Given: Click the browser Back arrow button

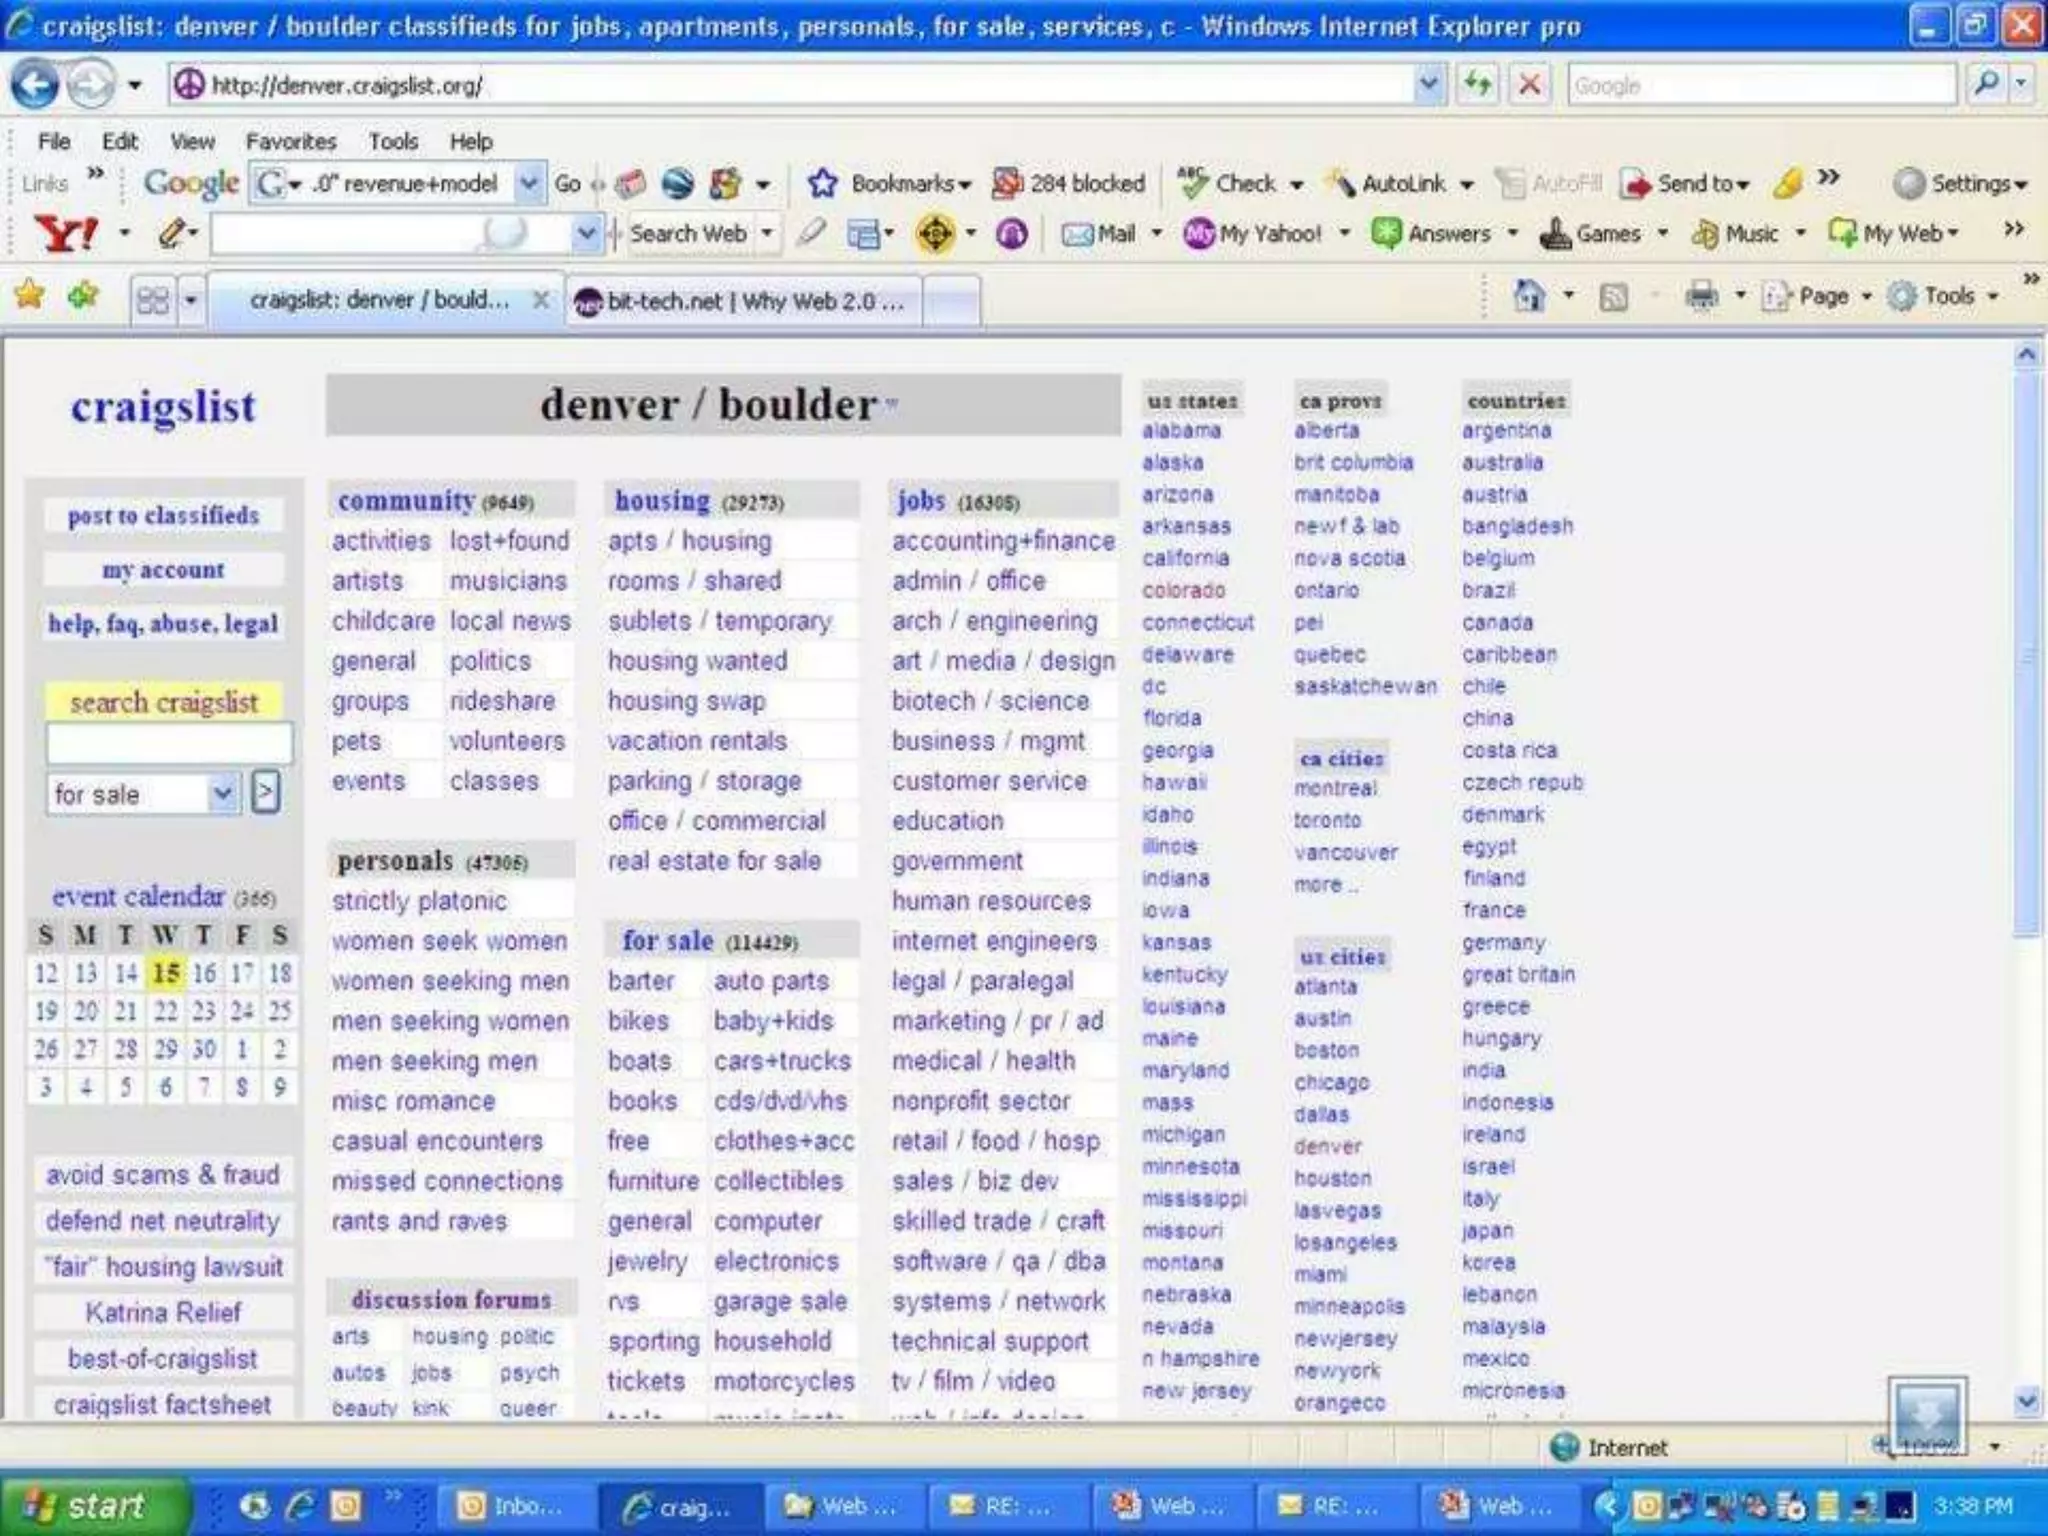Looking at the screenshot, I should click(x=36, y=85).
